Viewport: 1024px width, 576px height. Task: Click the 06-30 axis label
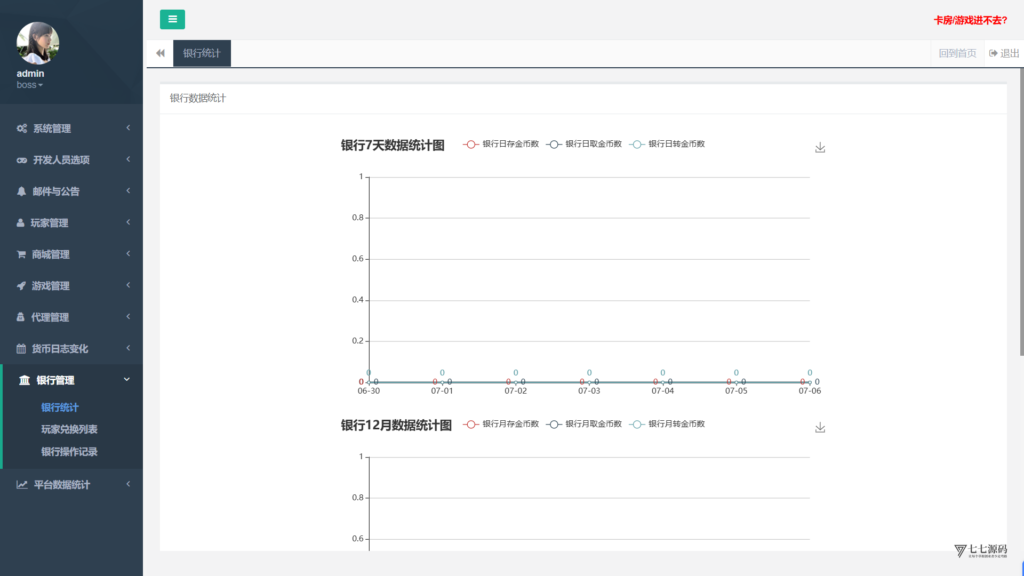click(x=368, y=391)
